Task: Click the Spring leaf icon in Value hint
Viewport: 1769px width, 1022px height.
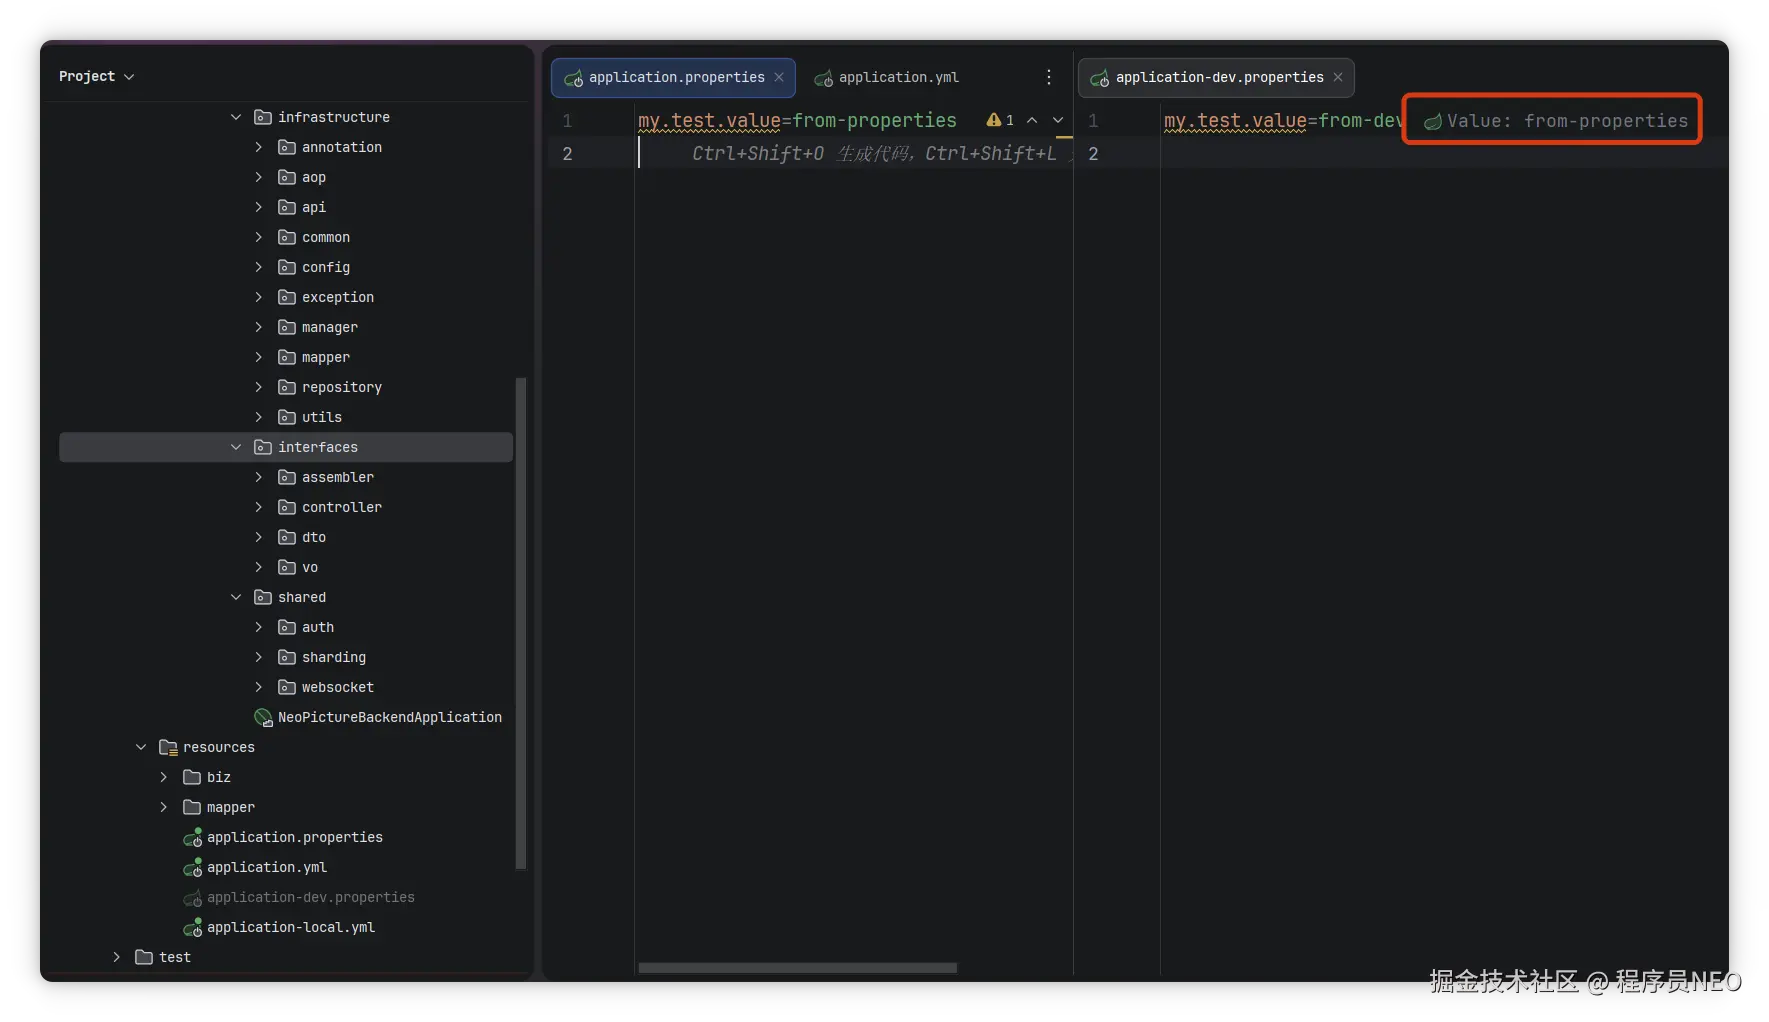Action: click(x=1433, y=121)
